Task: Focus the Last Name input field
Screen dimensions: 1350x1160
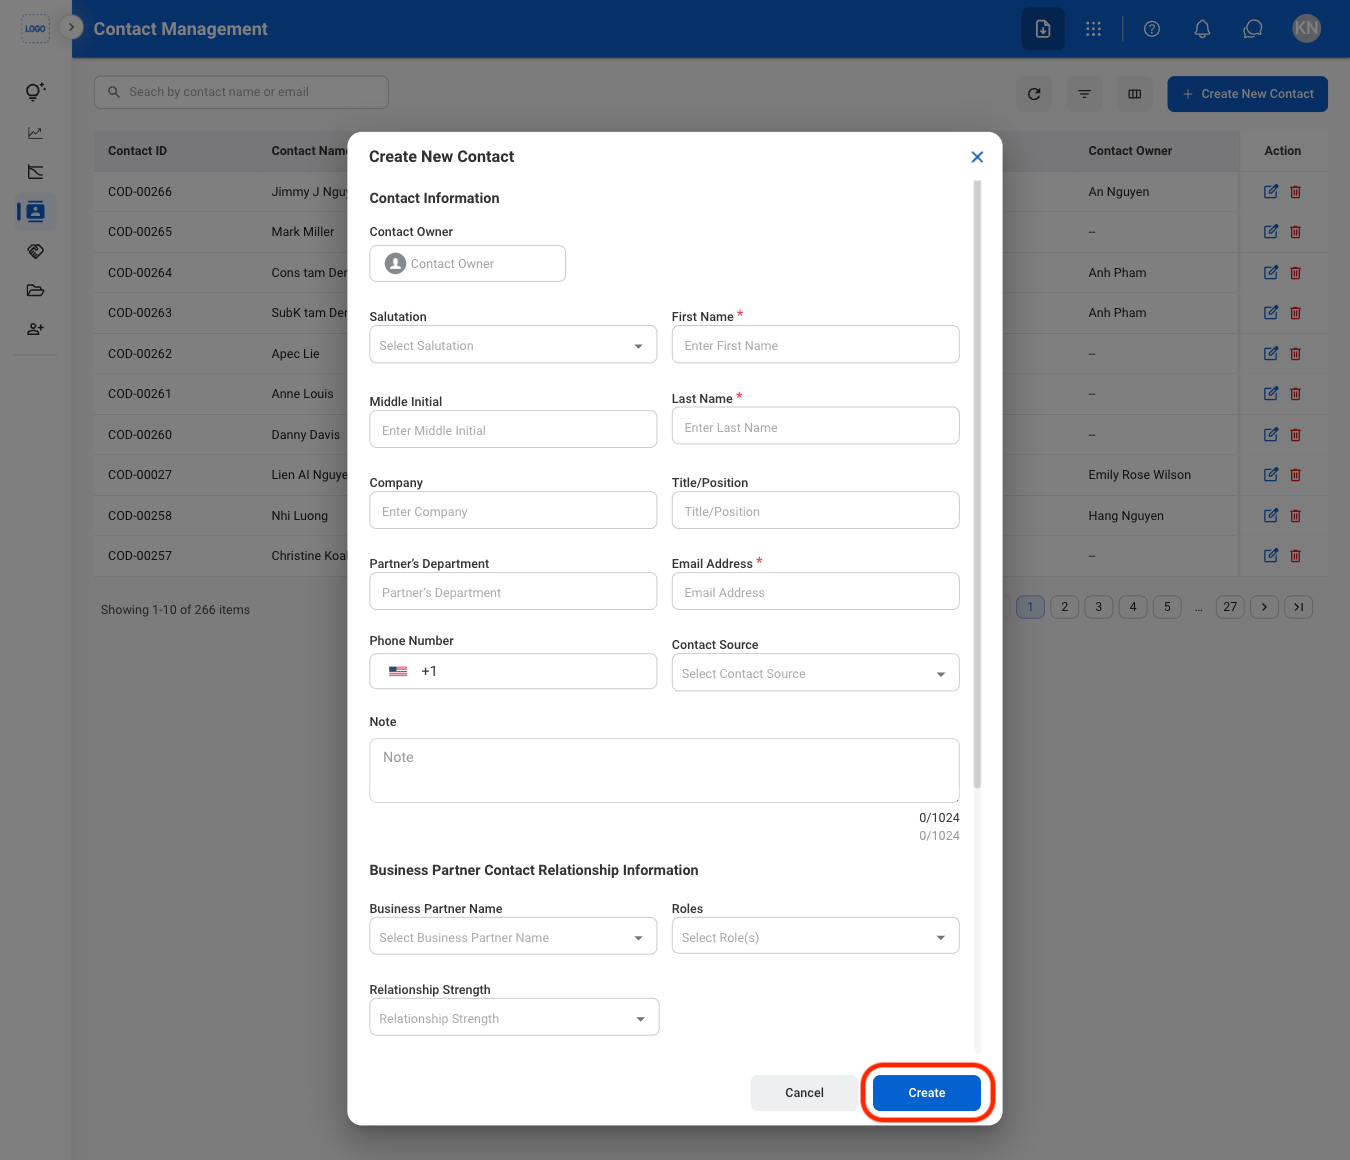Action: coord(815,427)
